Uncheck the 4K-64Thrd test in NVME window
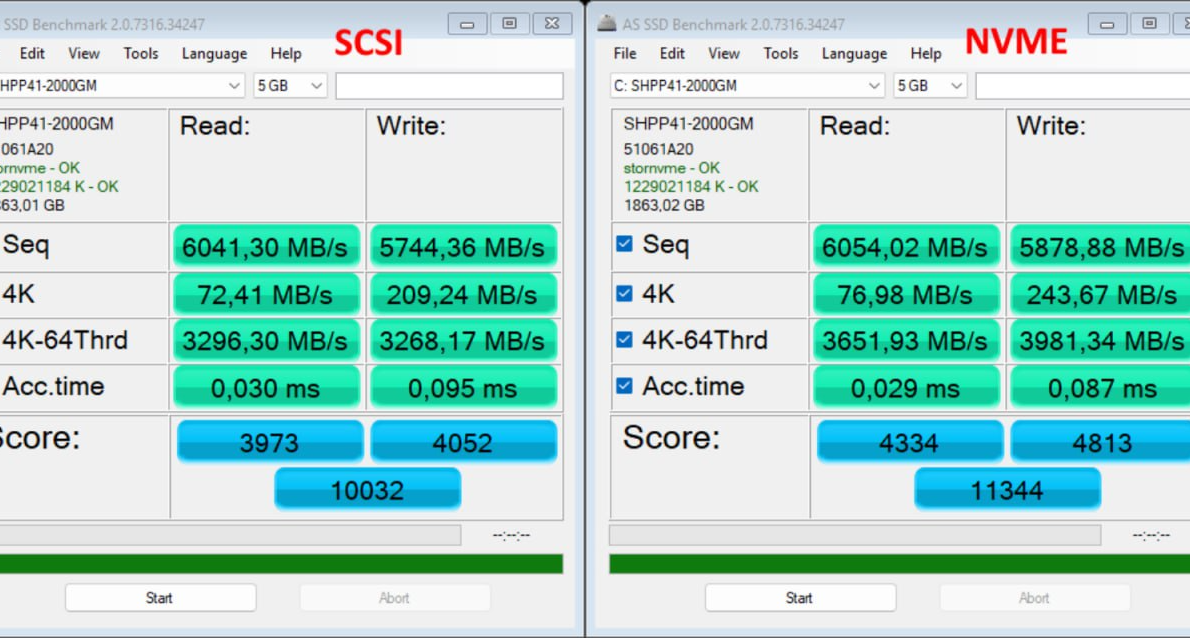 (x=625, y=340)
